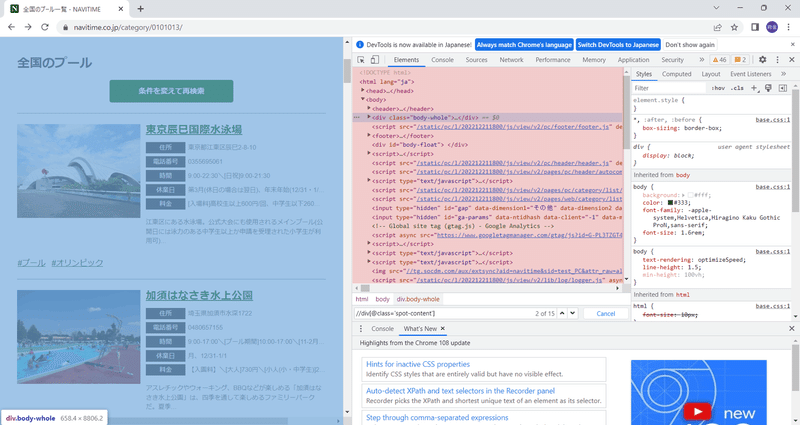800x425 pixels.
Task: Switch to the Sources tab
Action: coord(477,60)
